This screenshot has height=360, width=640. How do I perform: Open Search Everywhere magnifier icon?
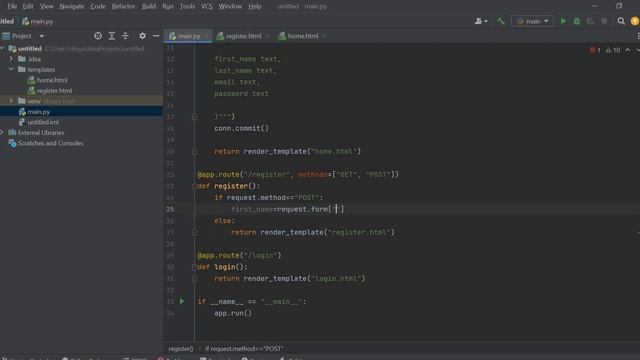tap(621, 21)
